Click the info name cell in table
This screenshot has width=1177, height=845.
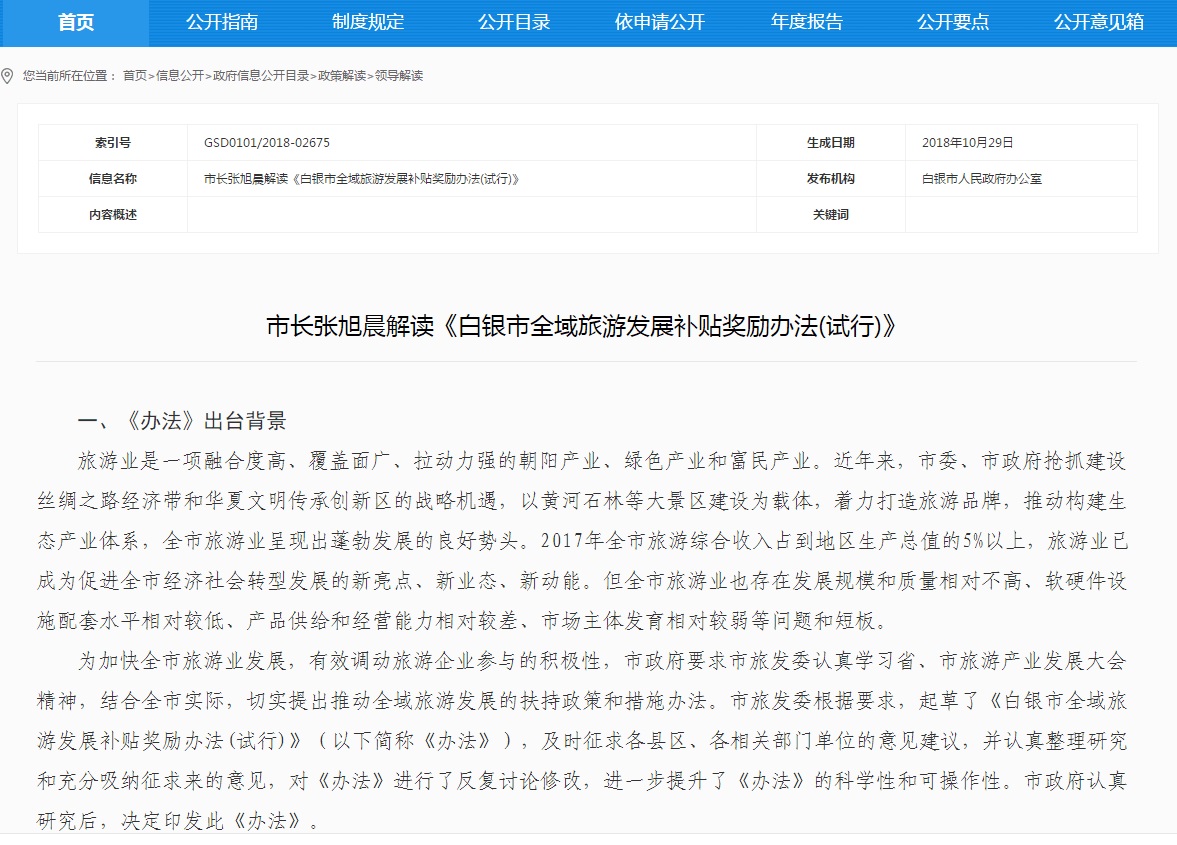(361, 179)
